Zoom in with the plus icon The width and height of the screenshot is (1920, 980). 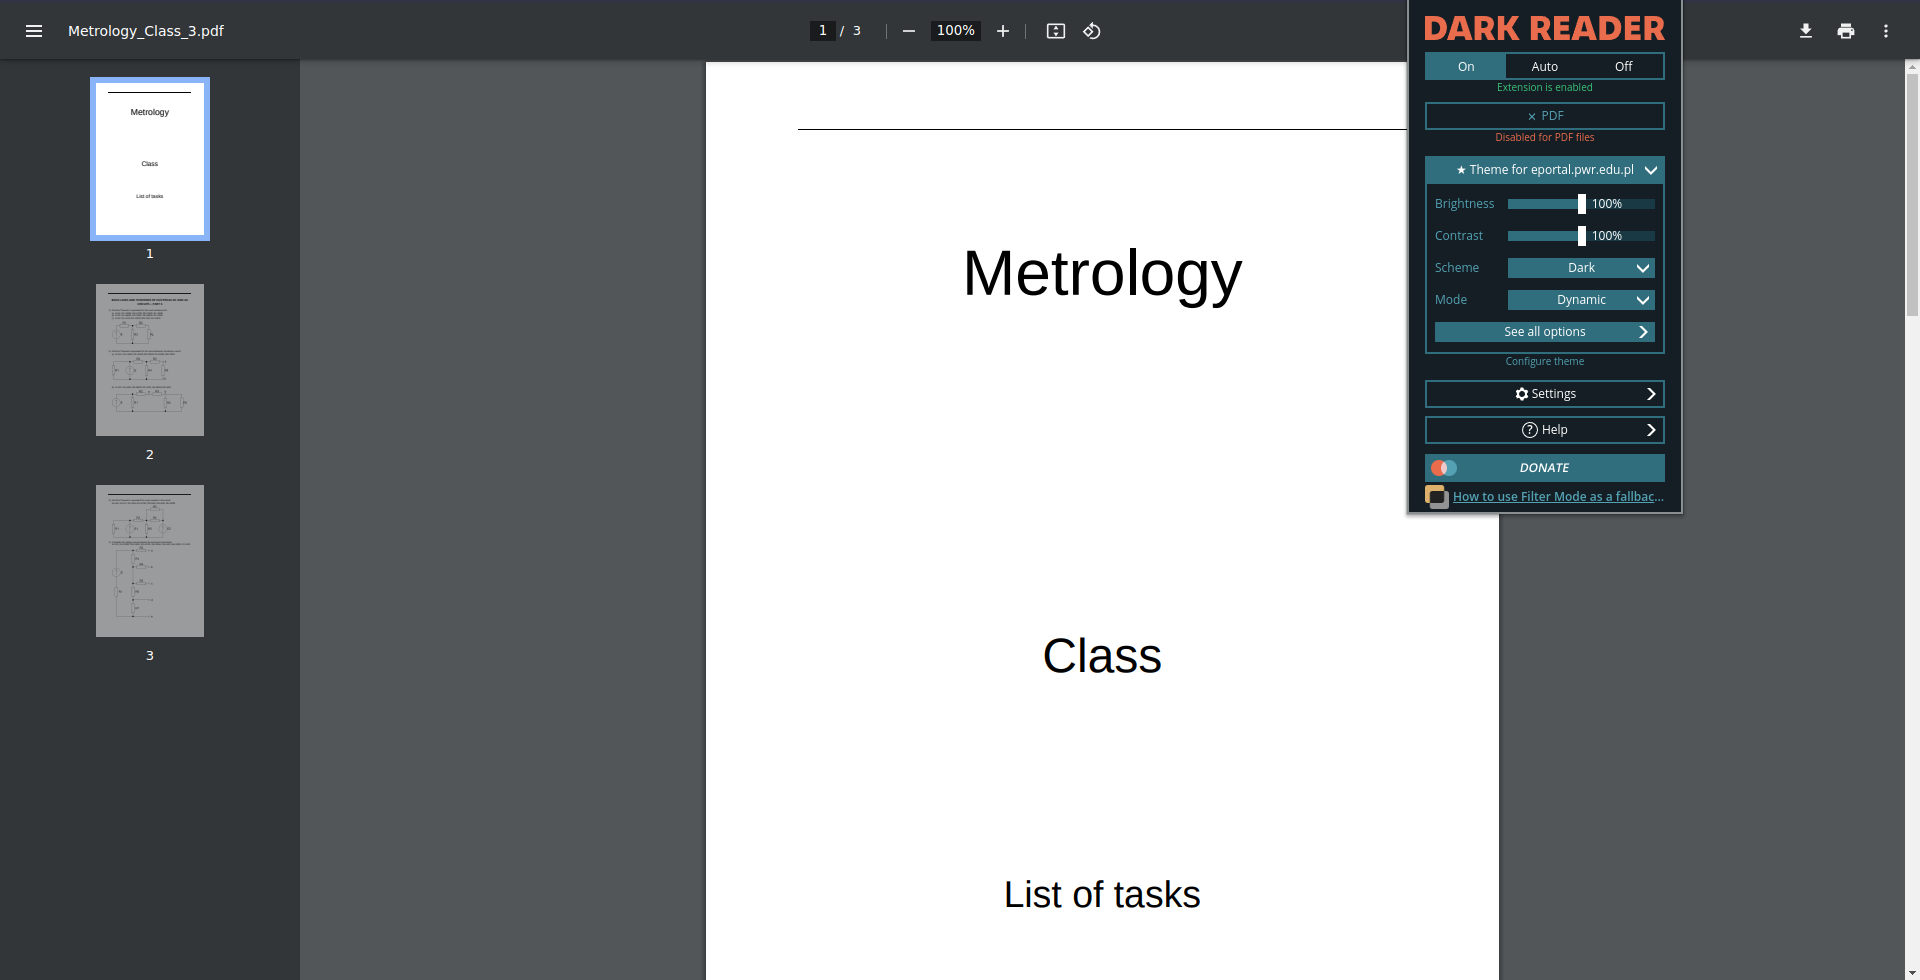1003,31
